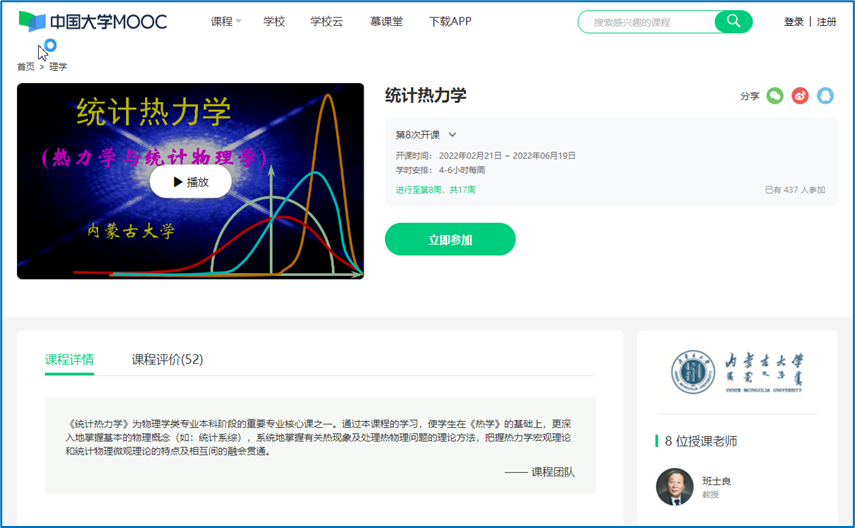
Task: Click the green search magnifier button
Action: (x=733, y=21)
